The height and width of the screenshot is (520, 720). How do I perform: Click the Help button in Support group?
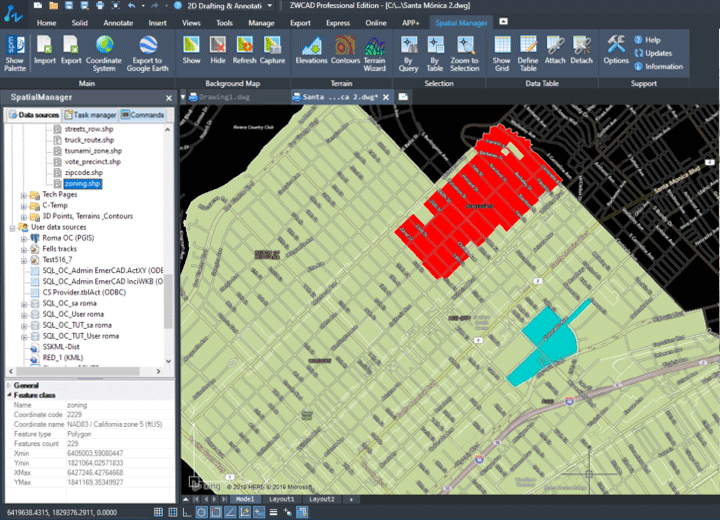[647, 40]
